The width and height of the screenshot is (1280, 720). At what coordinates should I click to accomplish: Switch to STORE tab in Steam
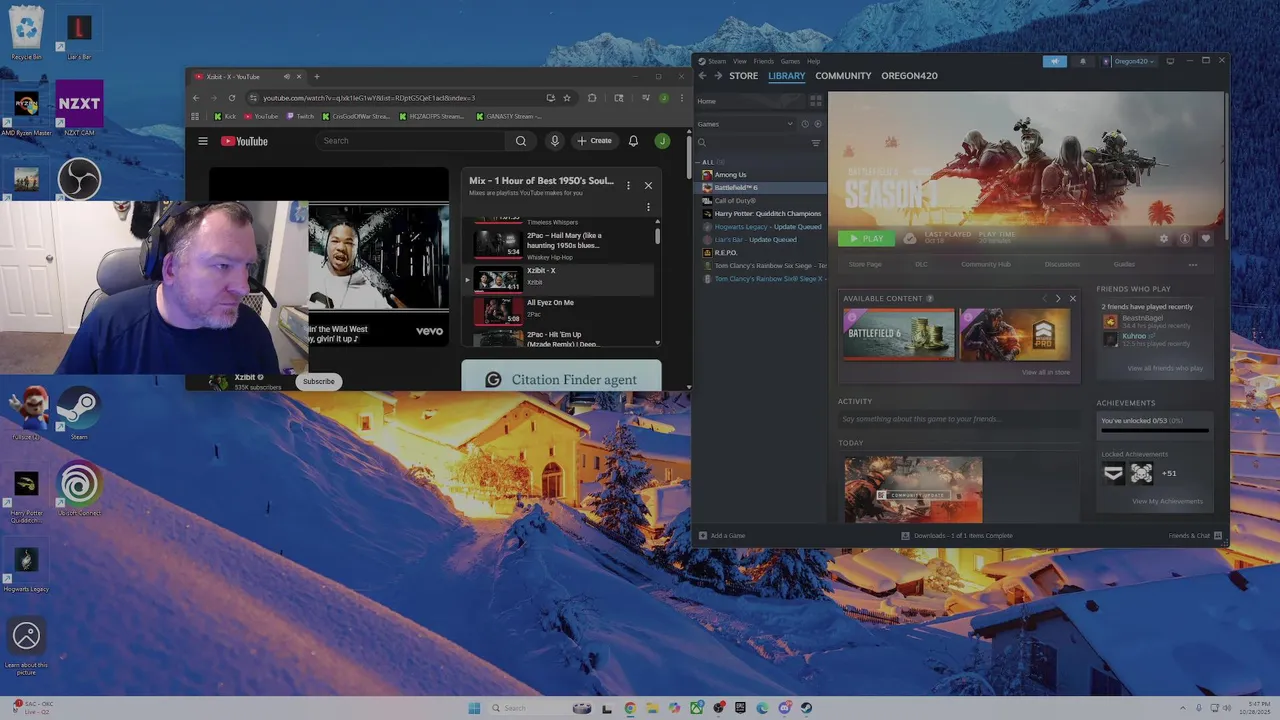[x=743, y=76]
